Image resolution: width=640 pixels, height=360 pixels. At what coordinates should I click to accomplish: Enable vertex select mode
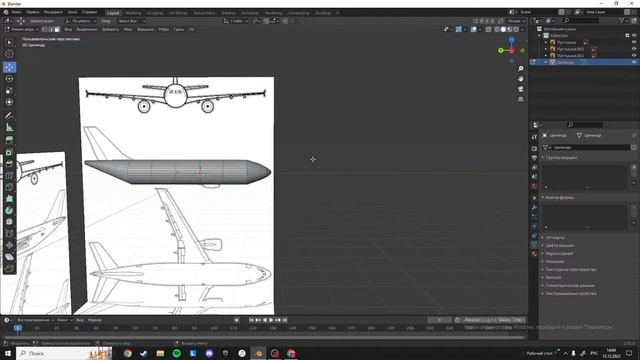pos(44,29)
